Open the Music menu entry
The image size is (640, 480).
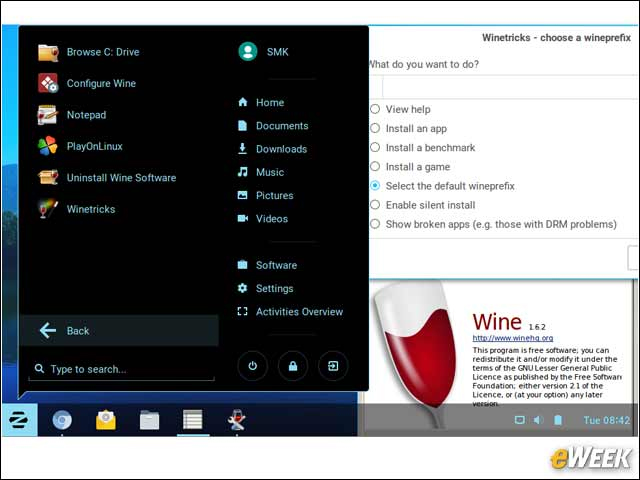click(270, 172)
